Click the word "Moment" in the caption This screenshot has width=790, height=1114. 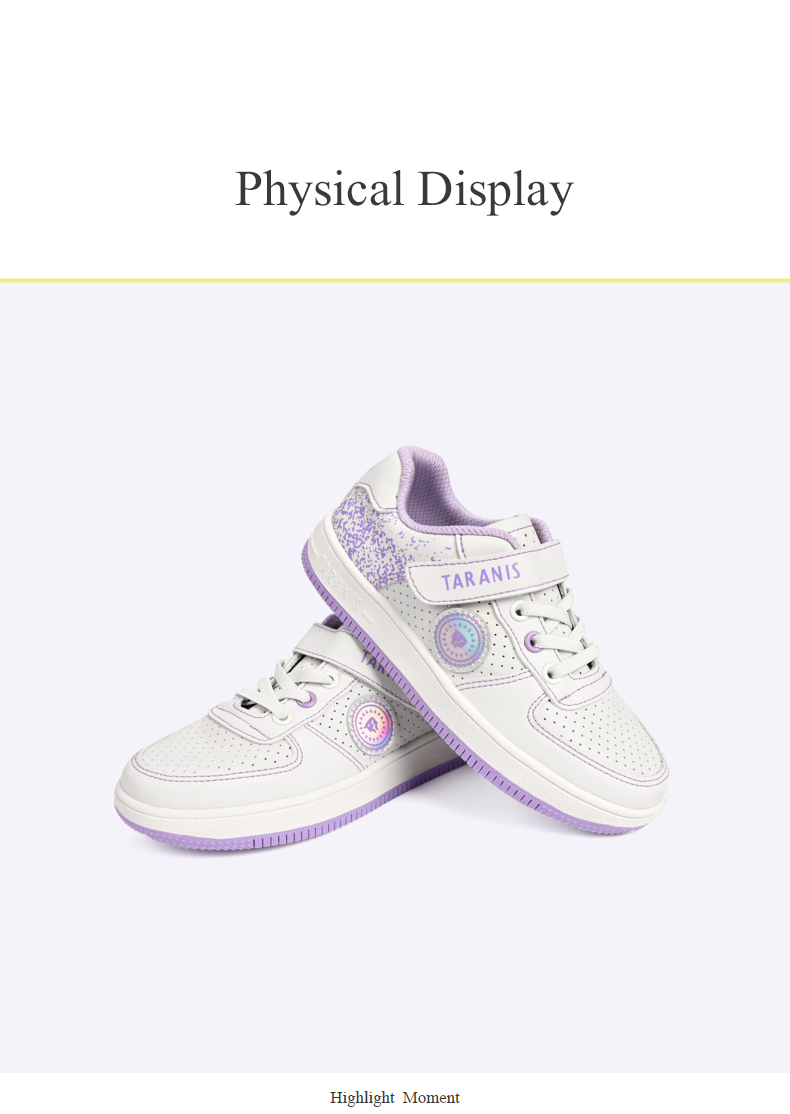pos(431,1098)
